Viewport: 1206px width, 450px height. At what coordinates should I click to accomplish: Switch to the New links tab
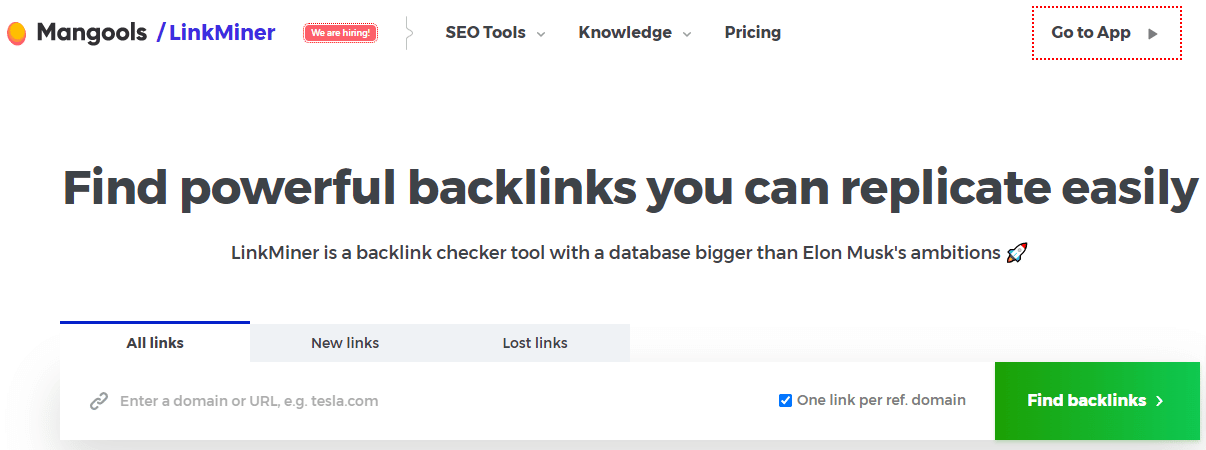point(345,343)
